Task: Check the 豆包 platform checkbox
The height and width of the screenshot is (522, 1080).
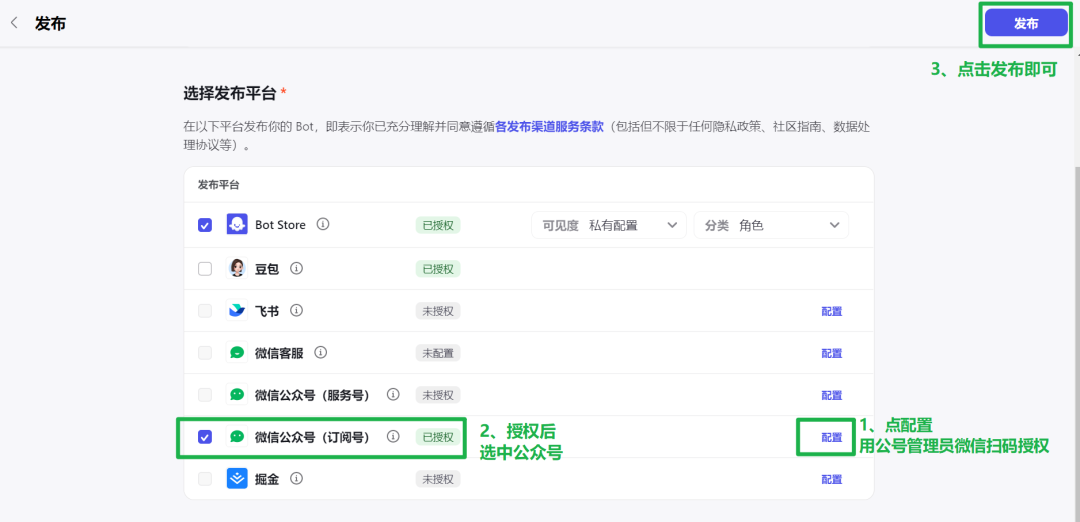Action: (205, 269)
